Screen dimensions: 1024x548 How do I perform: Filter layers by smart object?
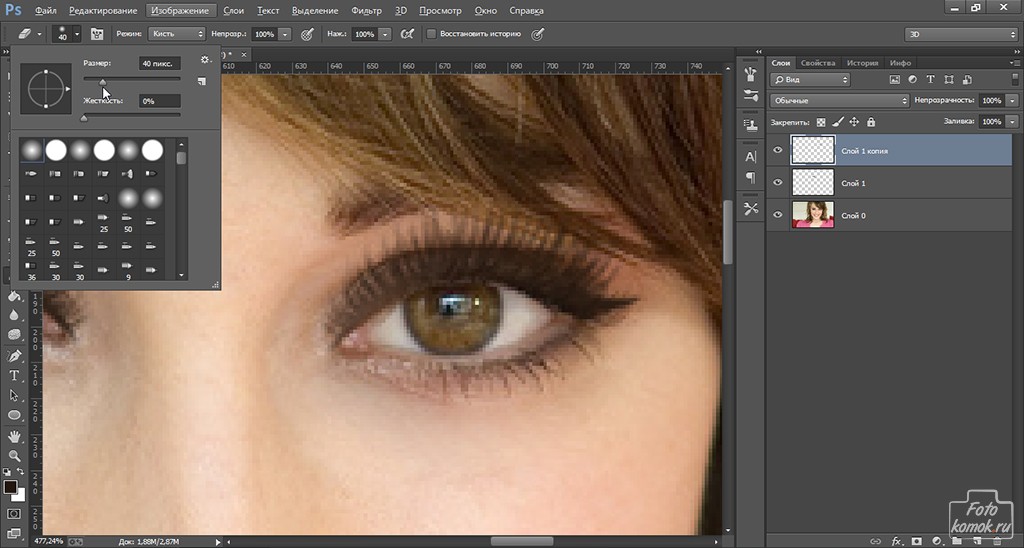click(967, 80)
